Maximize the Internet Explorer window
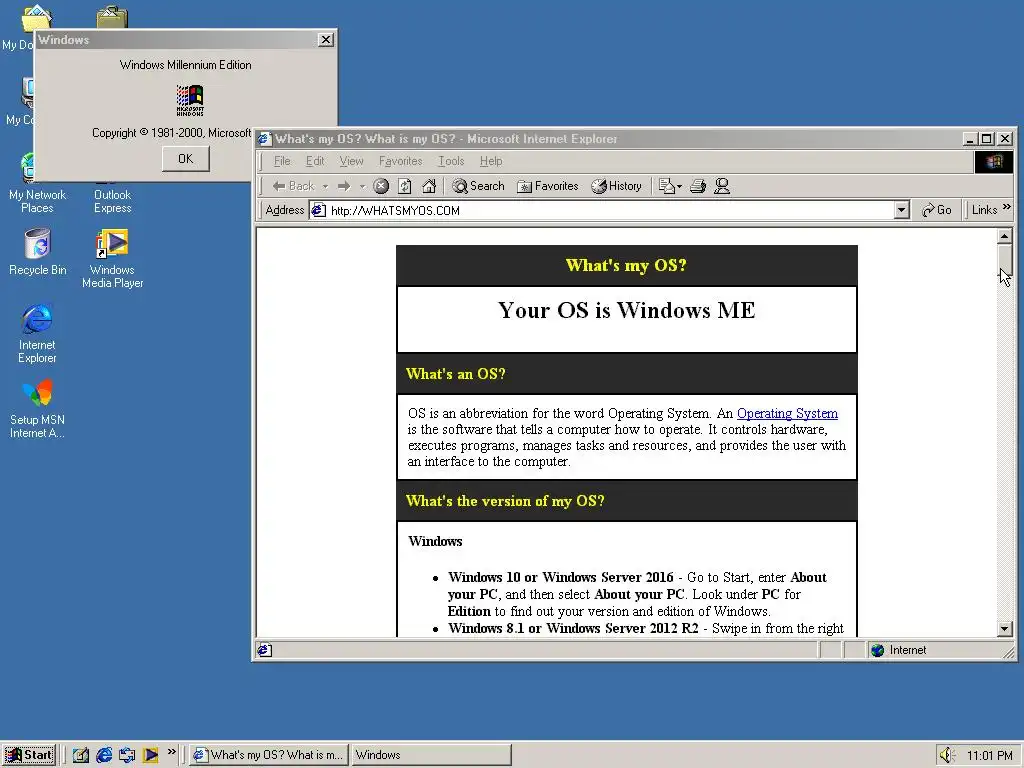Screen dimensions: 1024x768 click(x=987, y=138)
